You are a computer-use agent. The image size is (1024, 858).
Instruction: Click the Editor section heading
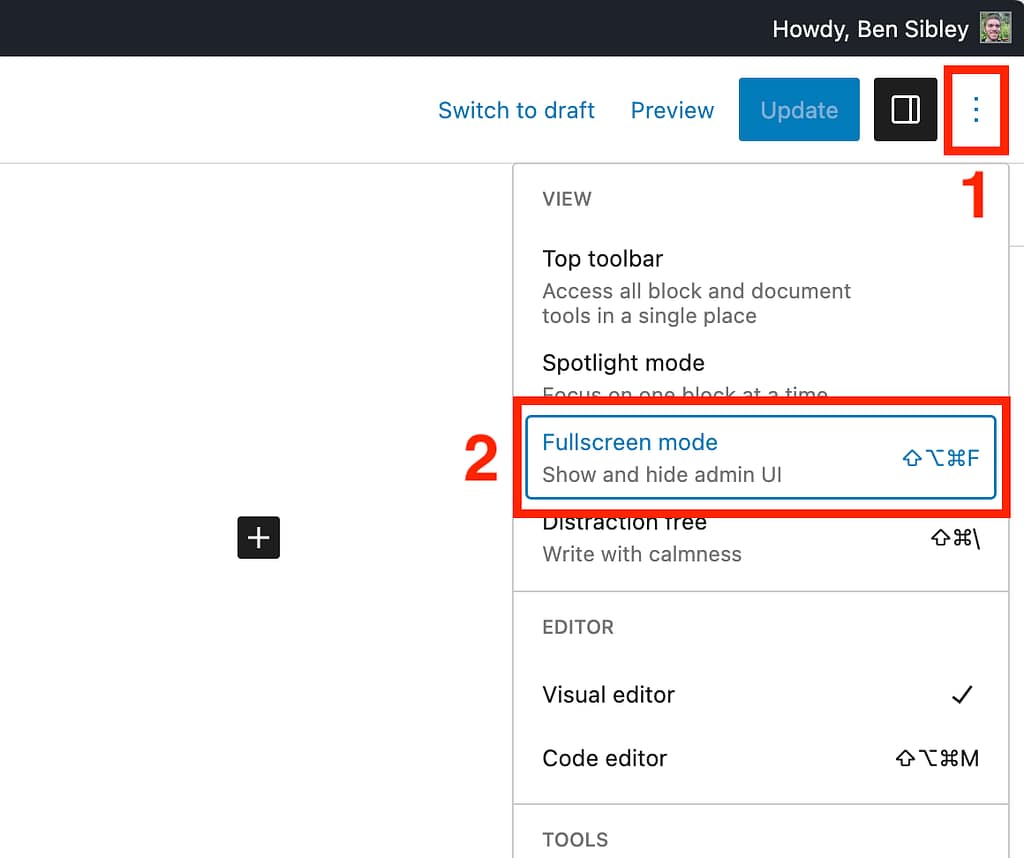(578, 627)
